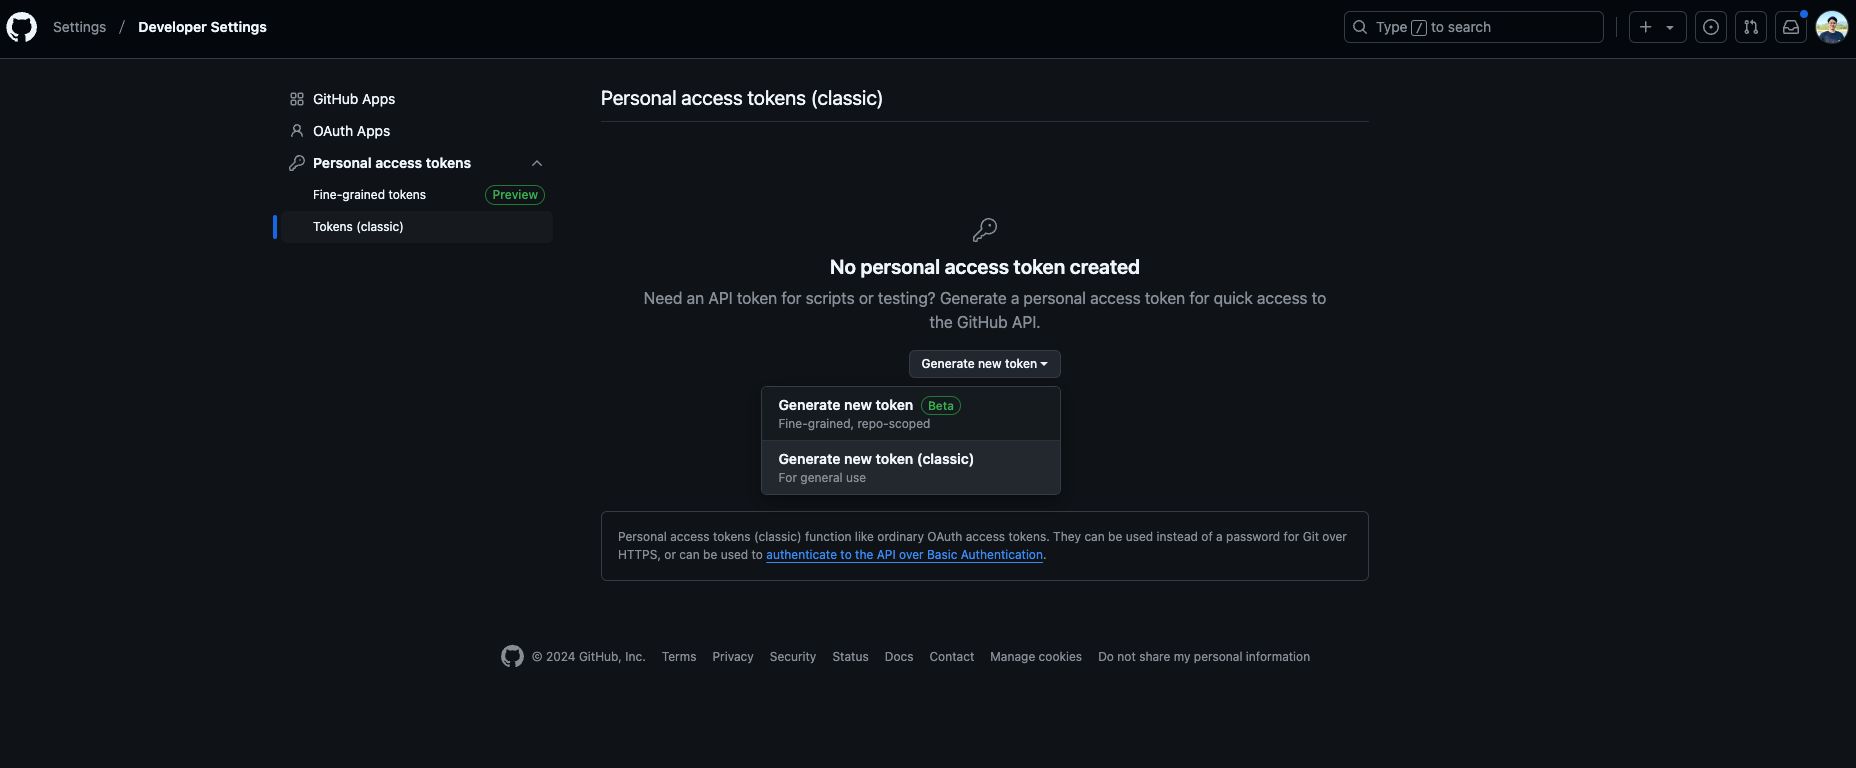Click the Beta badge in dropdown menu

point(941,406)
